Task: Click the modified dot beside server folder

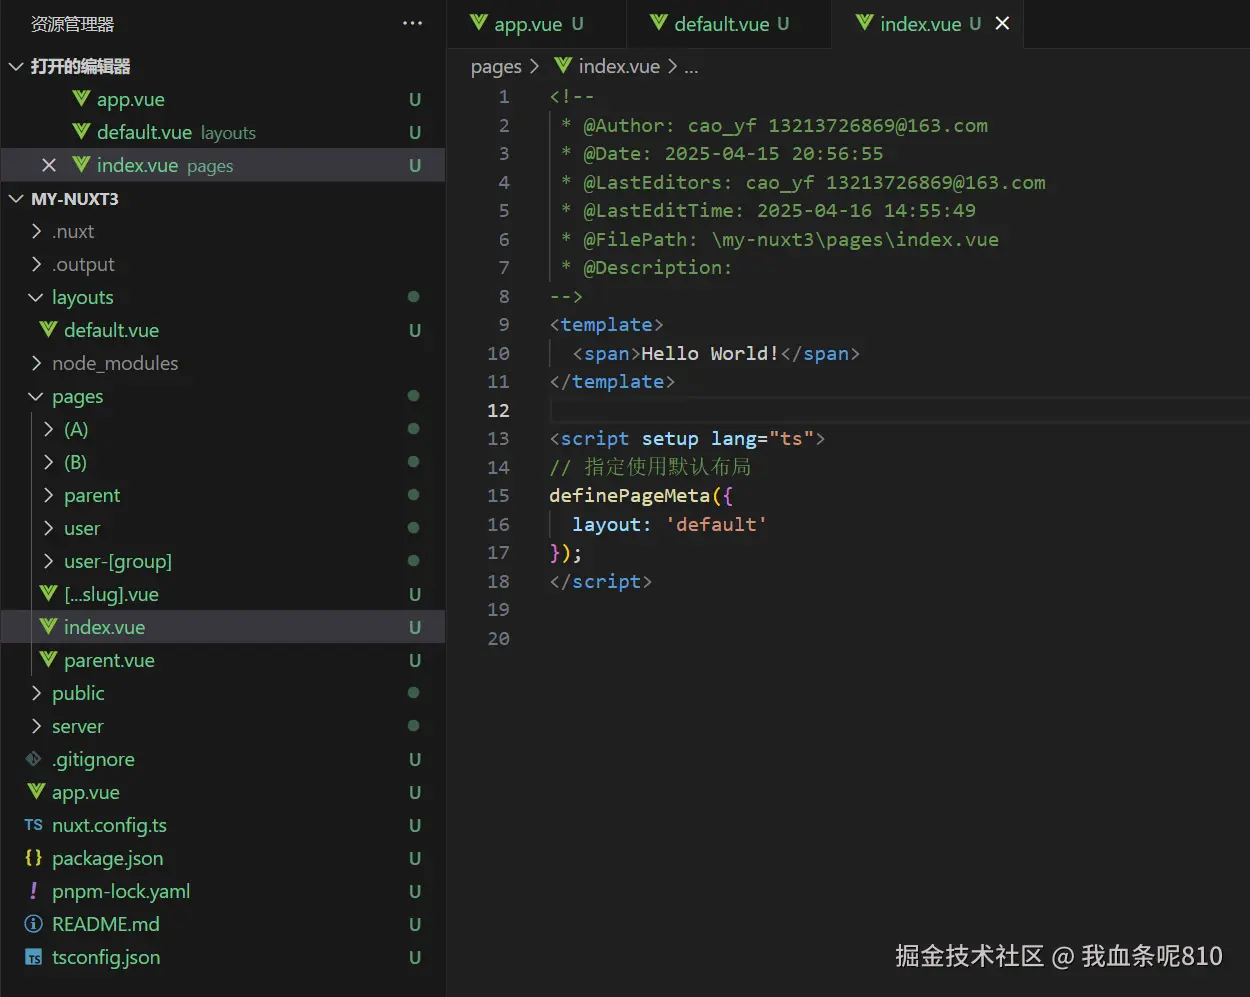Action: click(414, 726)
